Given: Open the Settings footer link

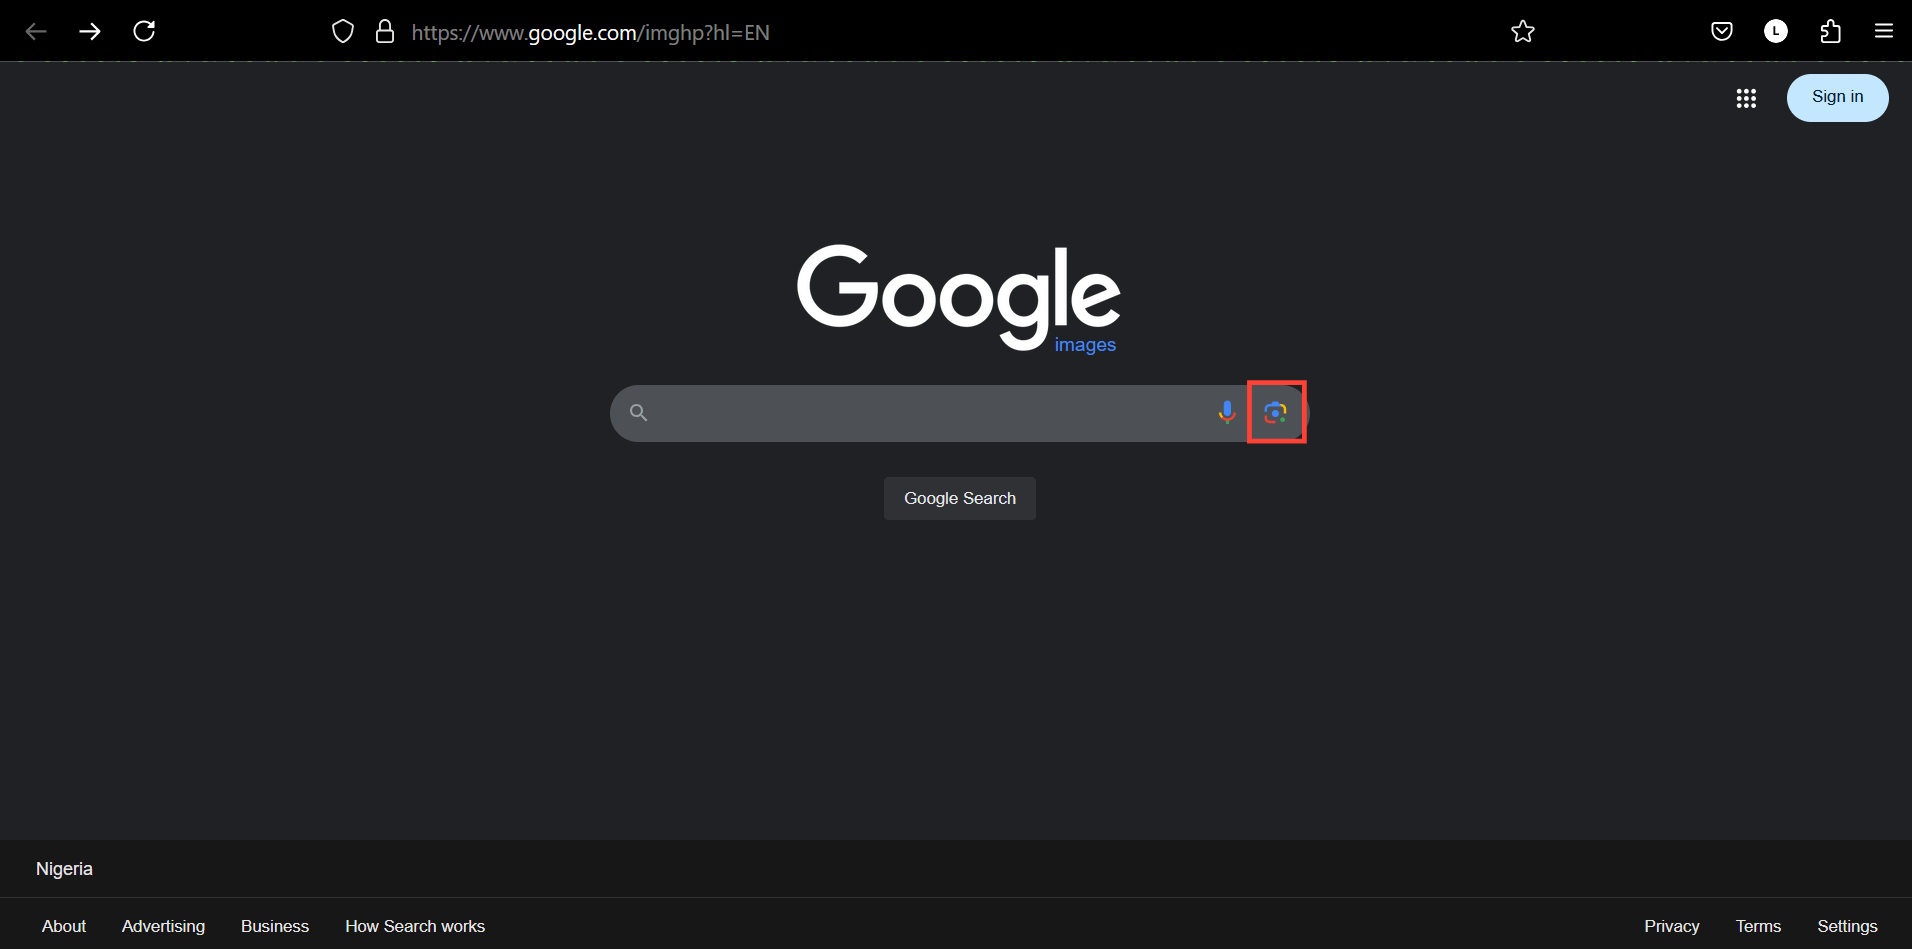Looking at the screenshot, I should [x=1847, y=926].
